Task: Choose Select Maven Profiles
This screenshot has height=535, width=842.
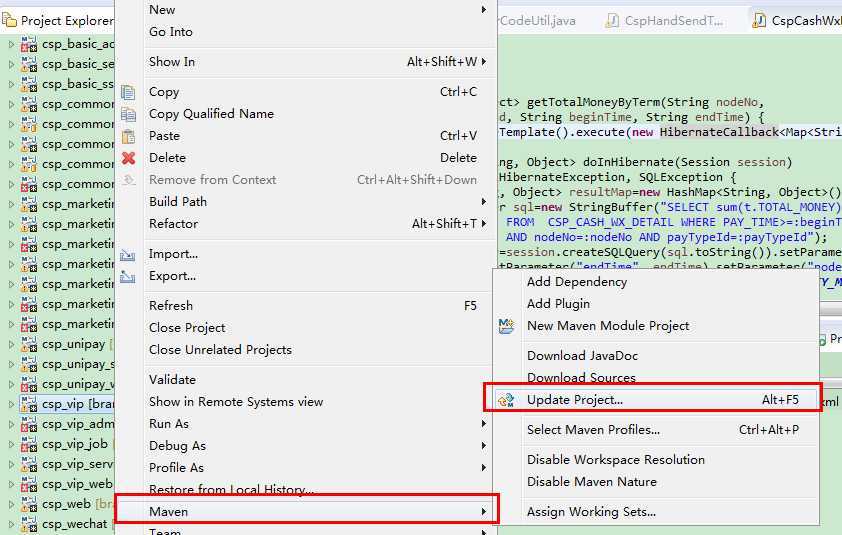Action: [x=656, y=430]
